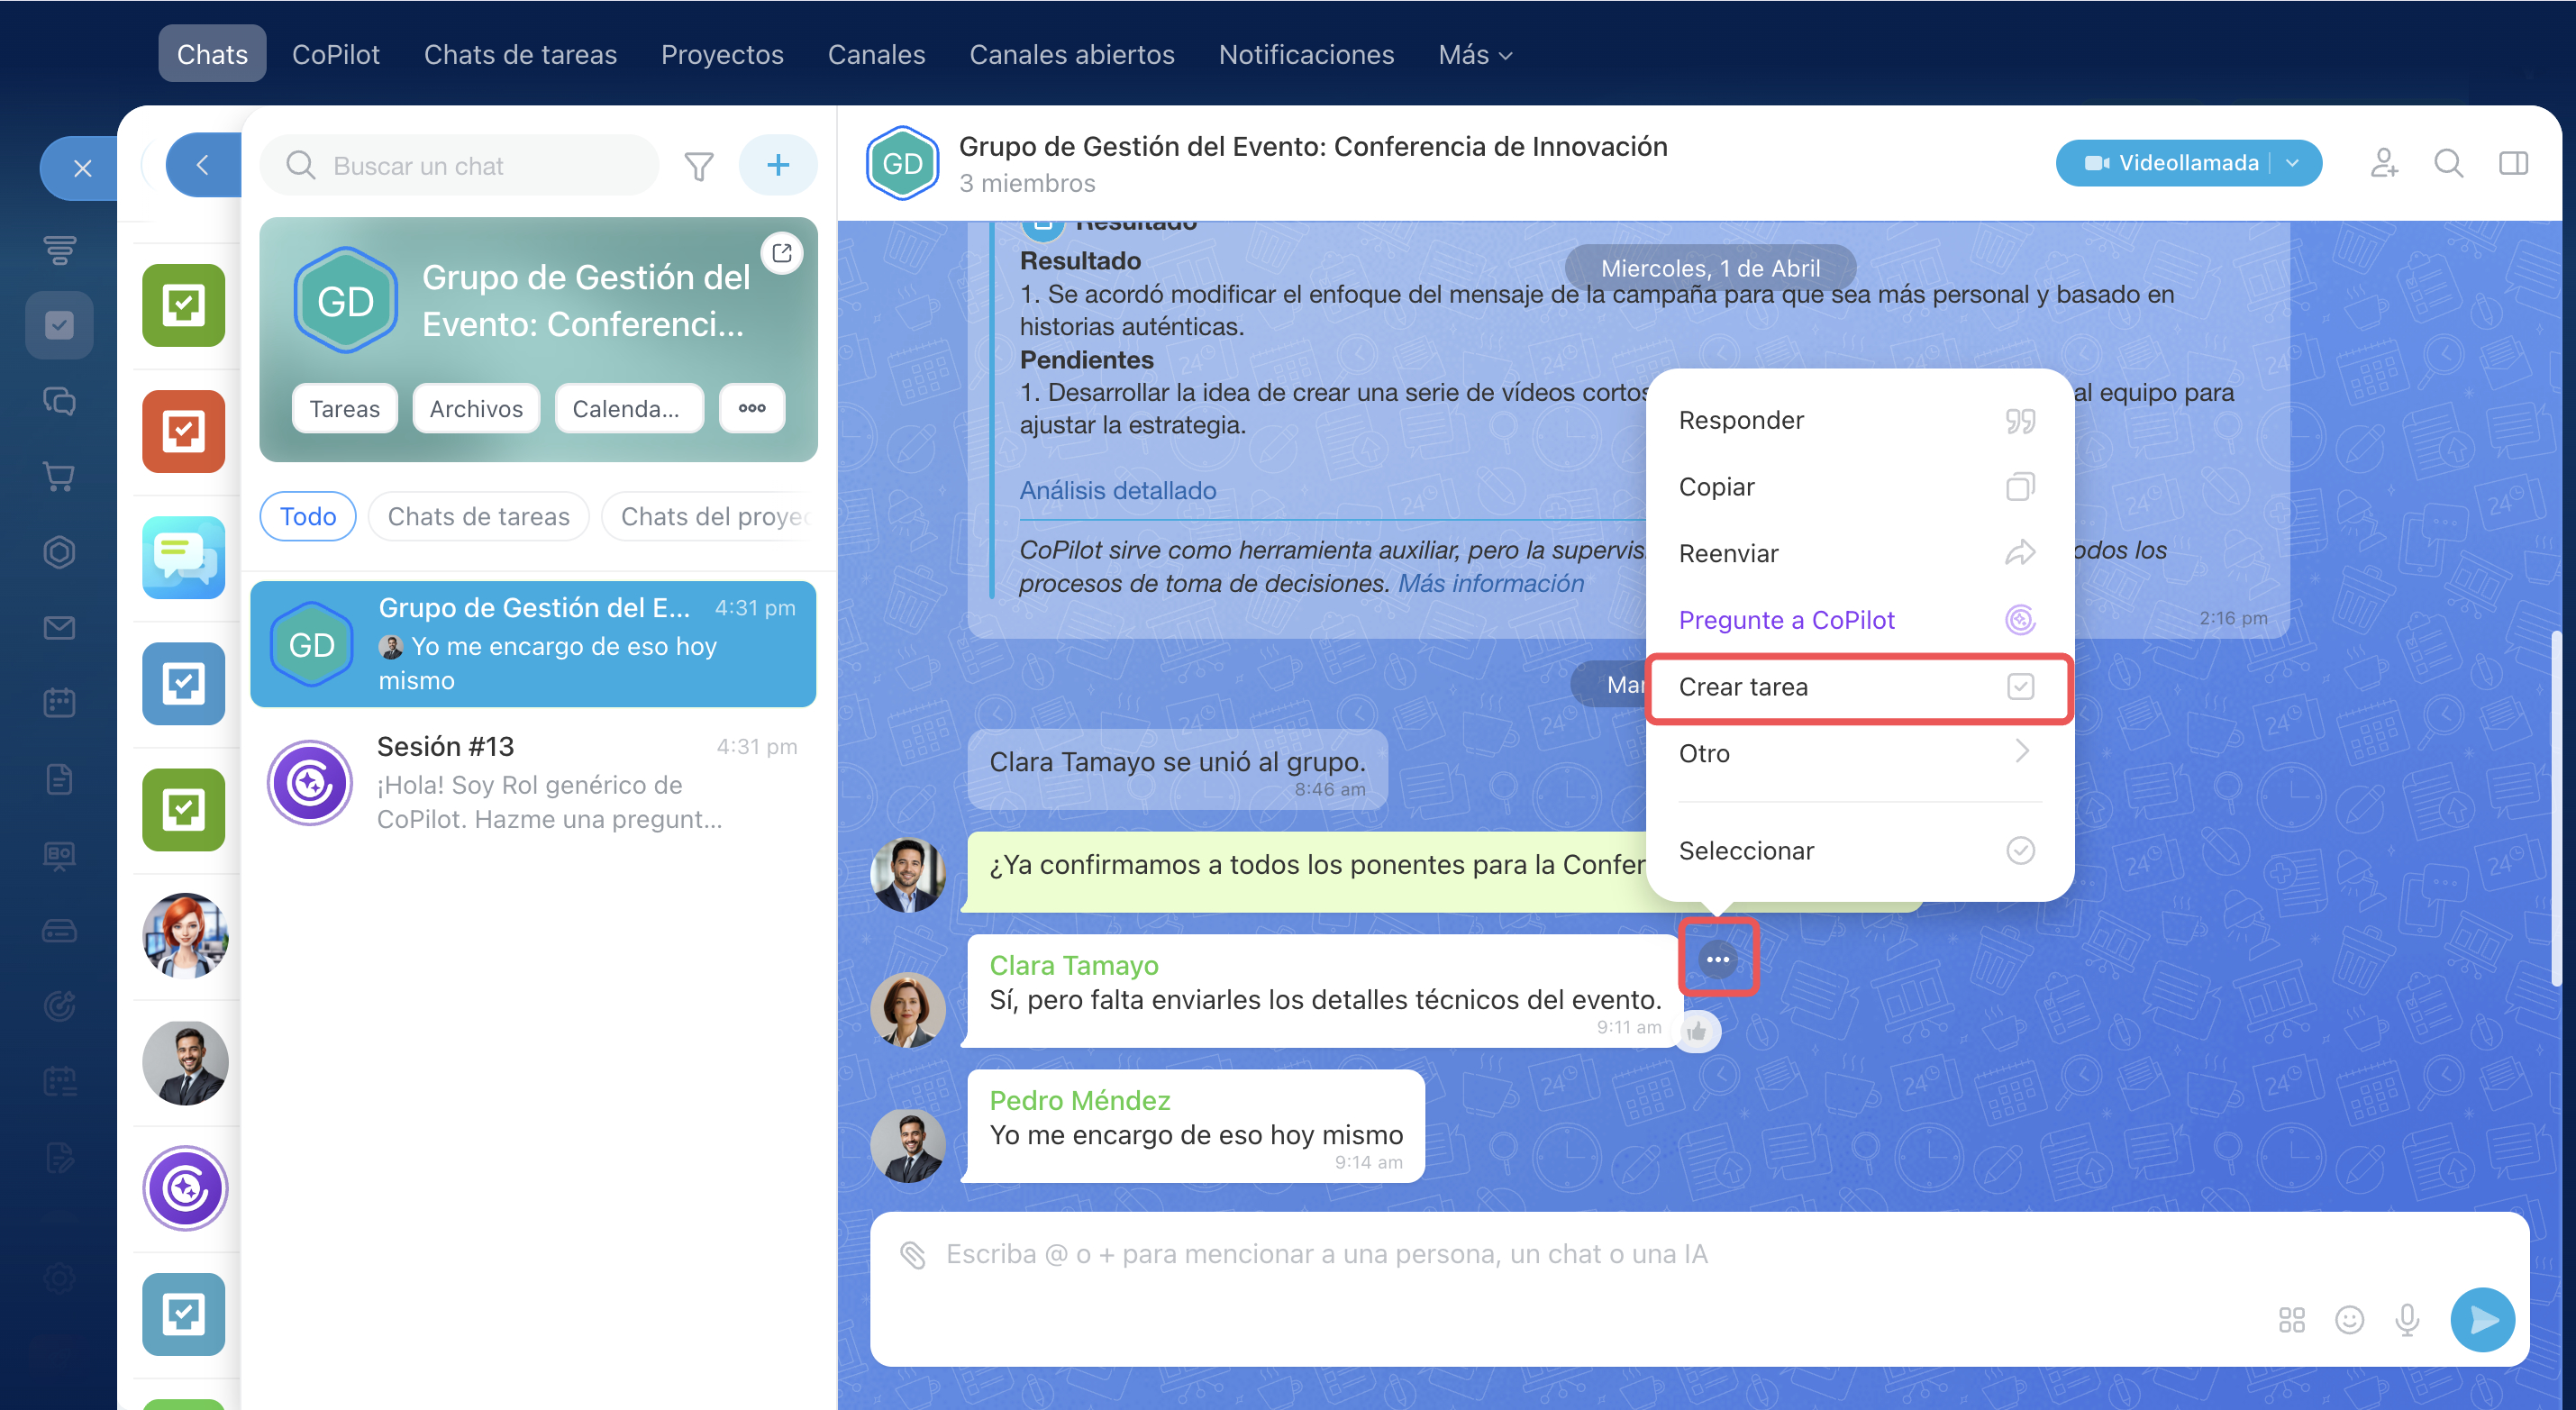This screenshot has height=1410, width=2576.
Task: Open the purple CoPilot icon in the rail
Action: 185,1187
